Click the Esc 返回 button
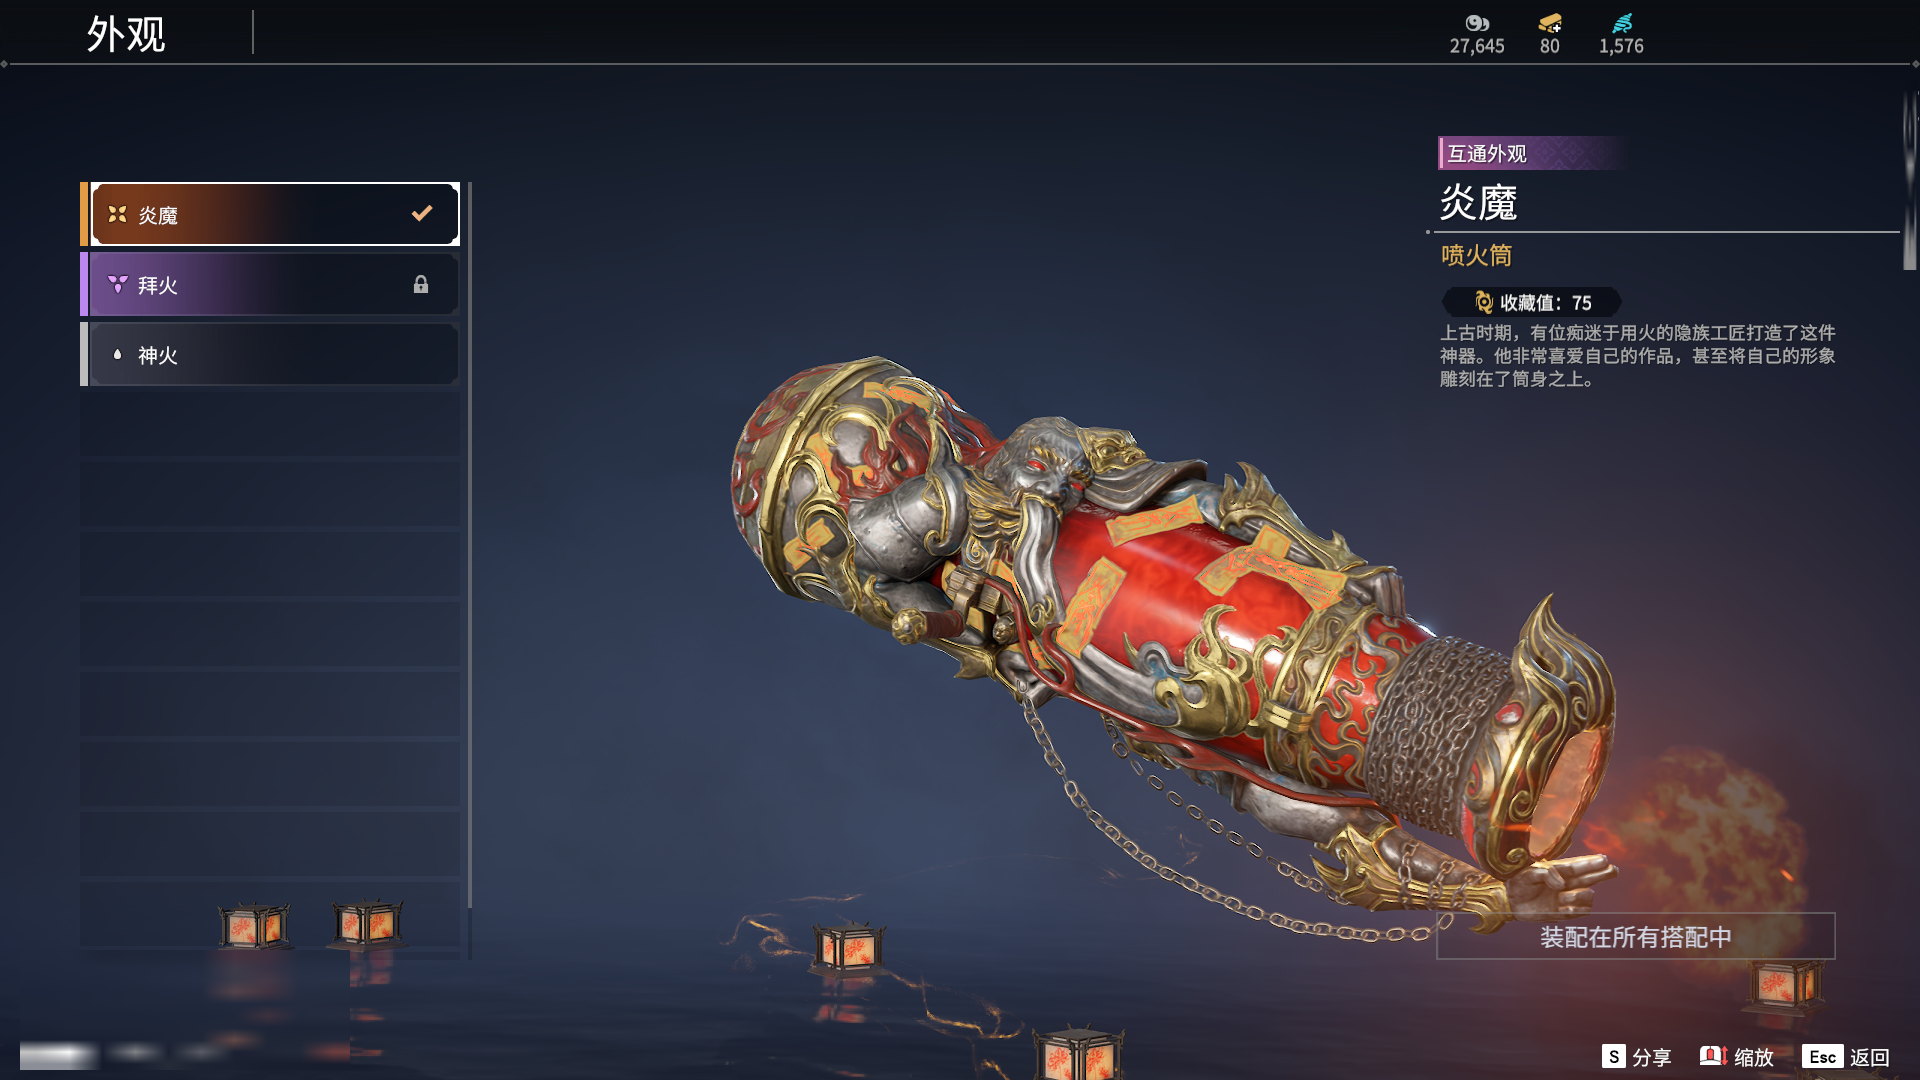The image size is (1920, 1080). click(1846, 1056)
